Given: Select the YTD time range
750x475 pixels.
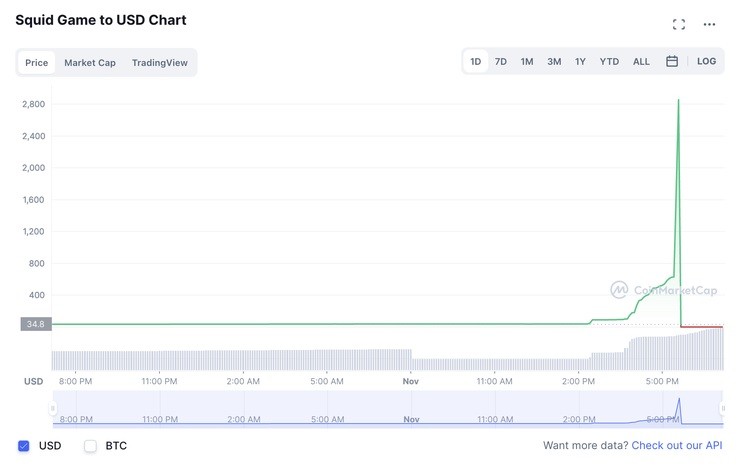Looking at the screenshot, I should [x=609, y=61].
